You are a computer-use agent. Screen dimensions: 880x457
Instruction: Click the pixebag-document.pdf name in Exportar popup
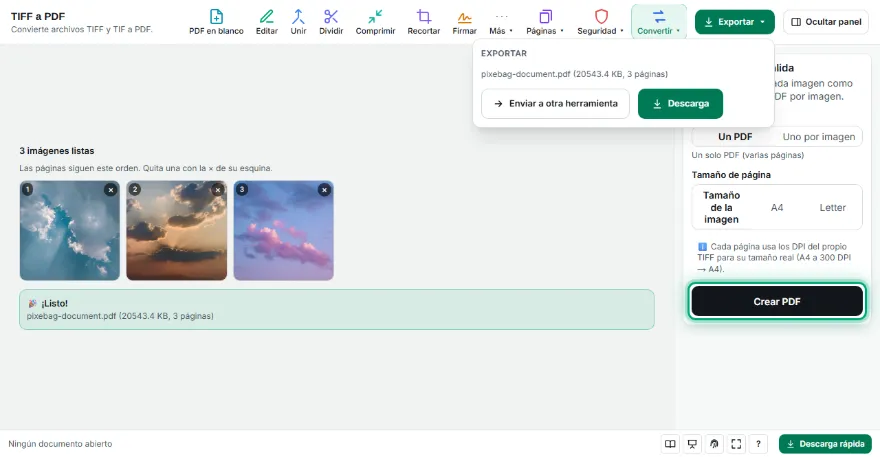[574, 74]
